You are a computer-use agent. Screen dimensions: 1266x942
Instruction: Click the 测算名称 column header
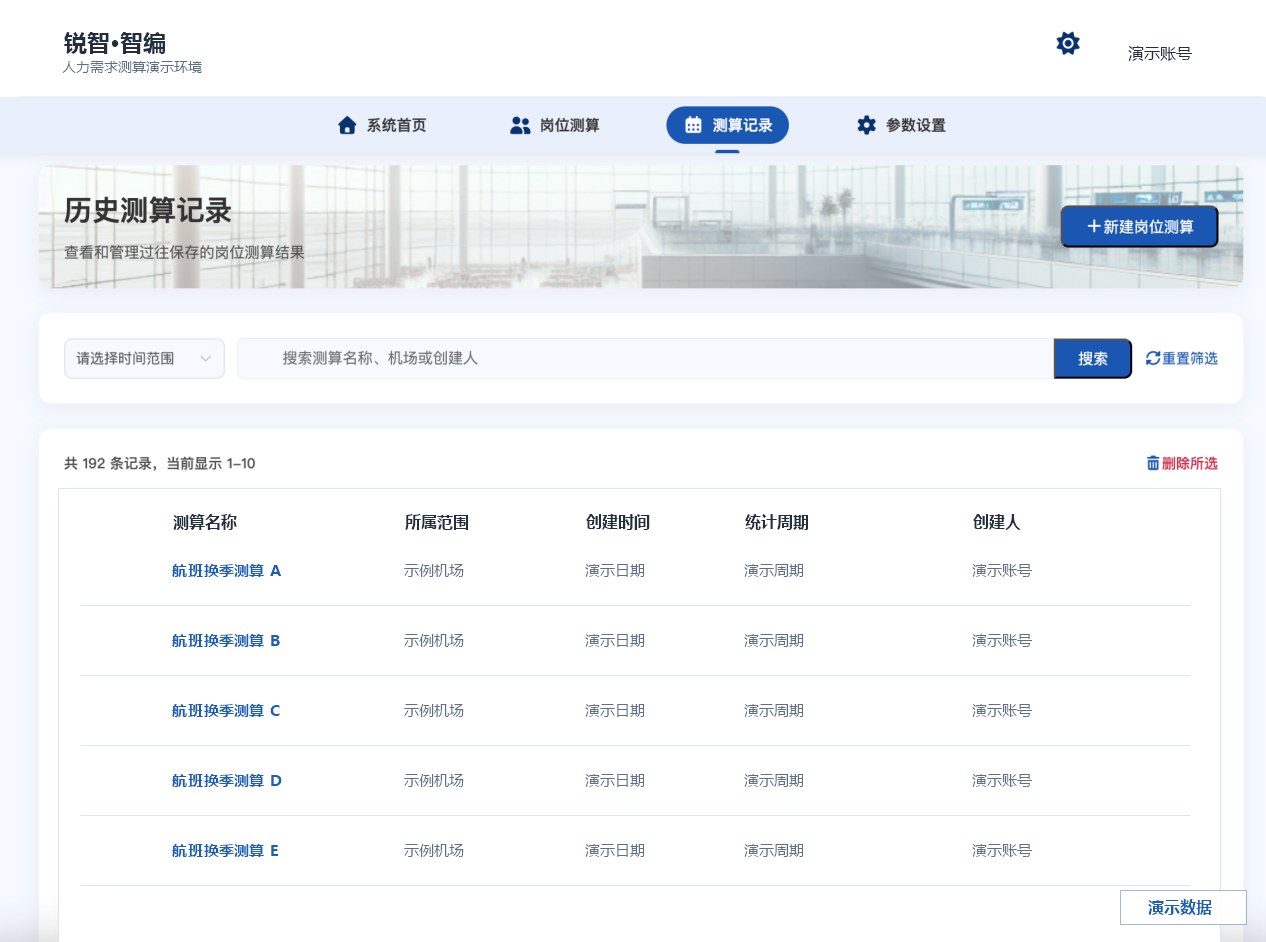pos(205,522)
